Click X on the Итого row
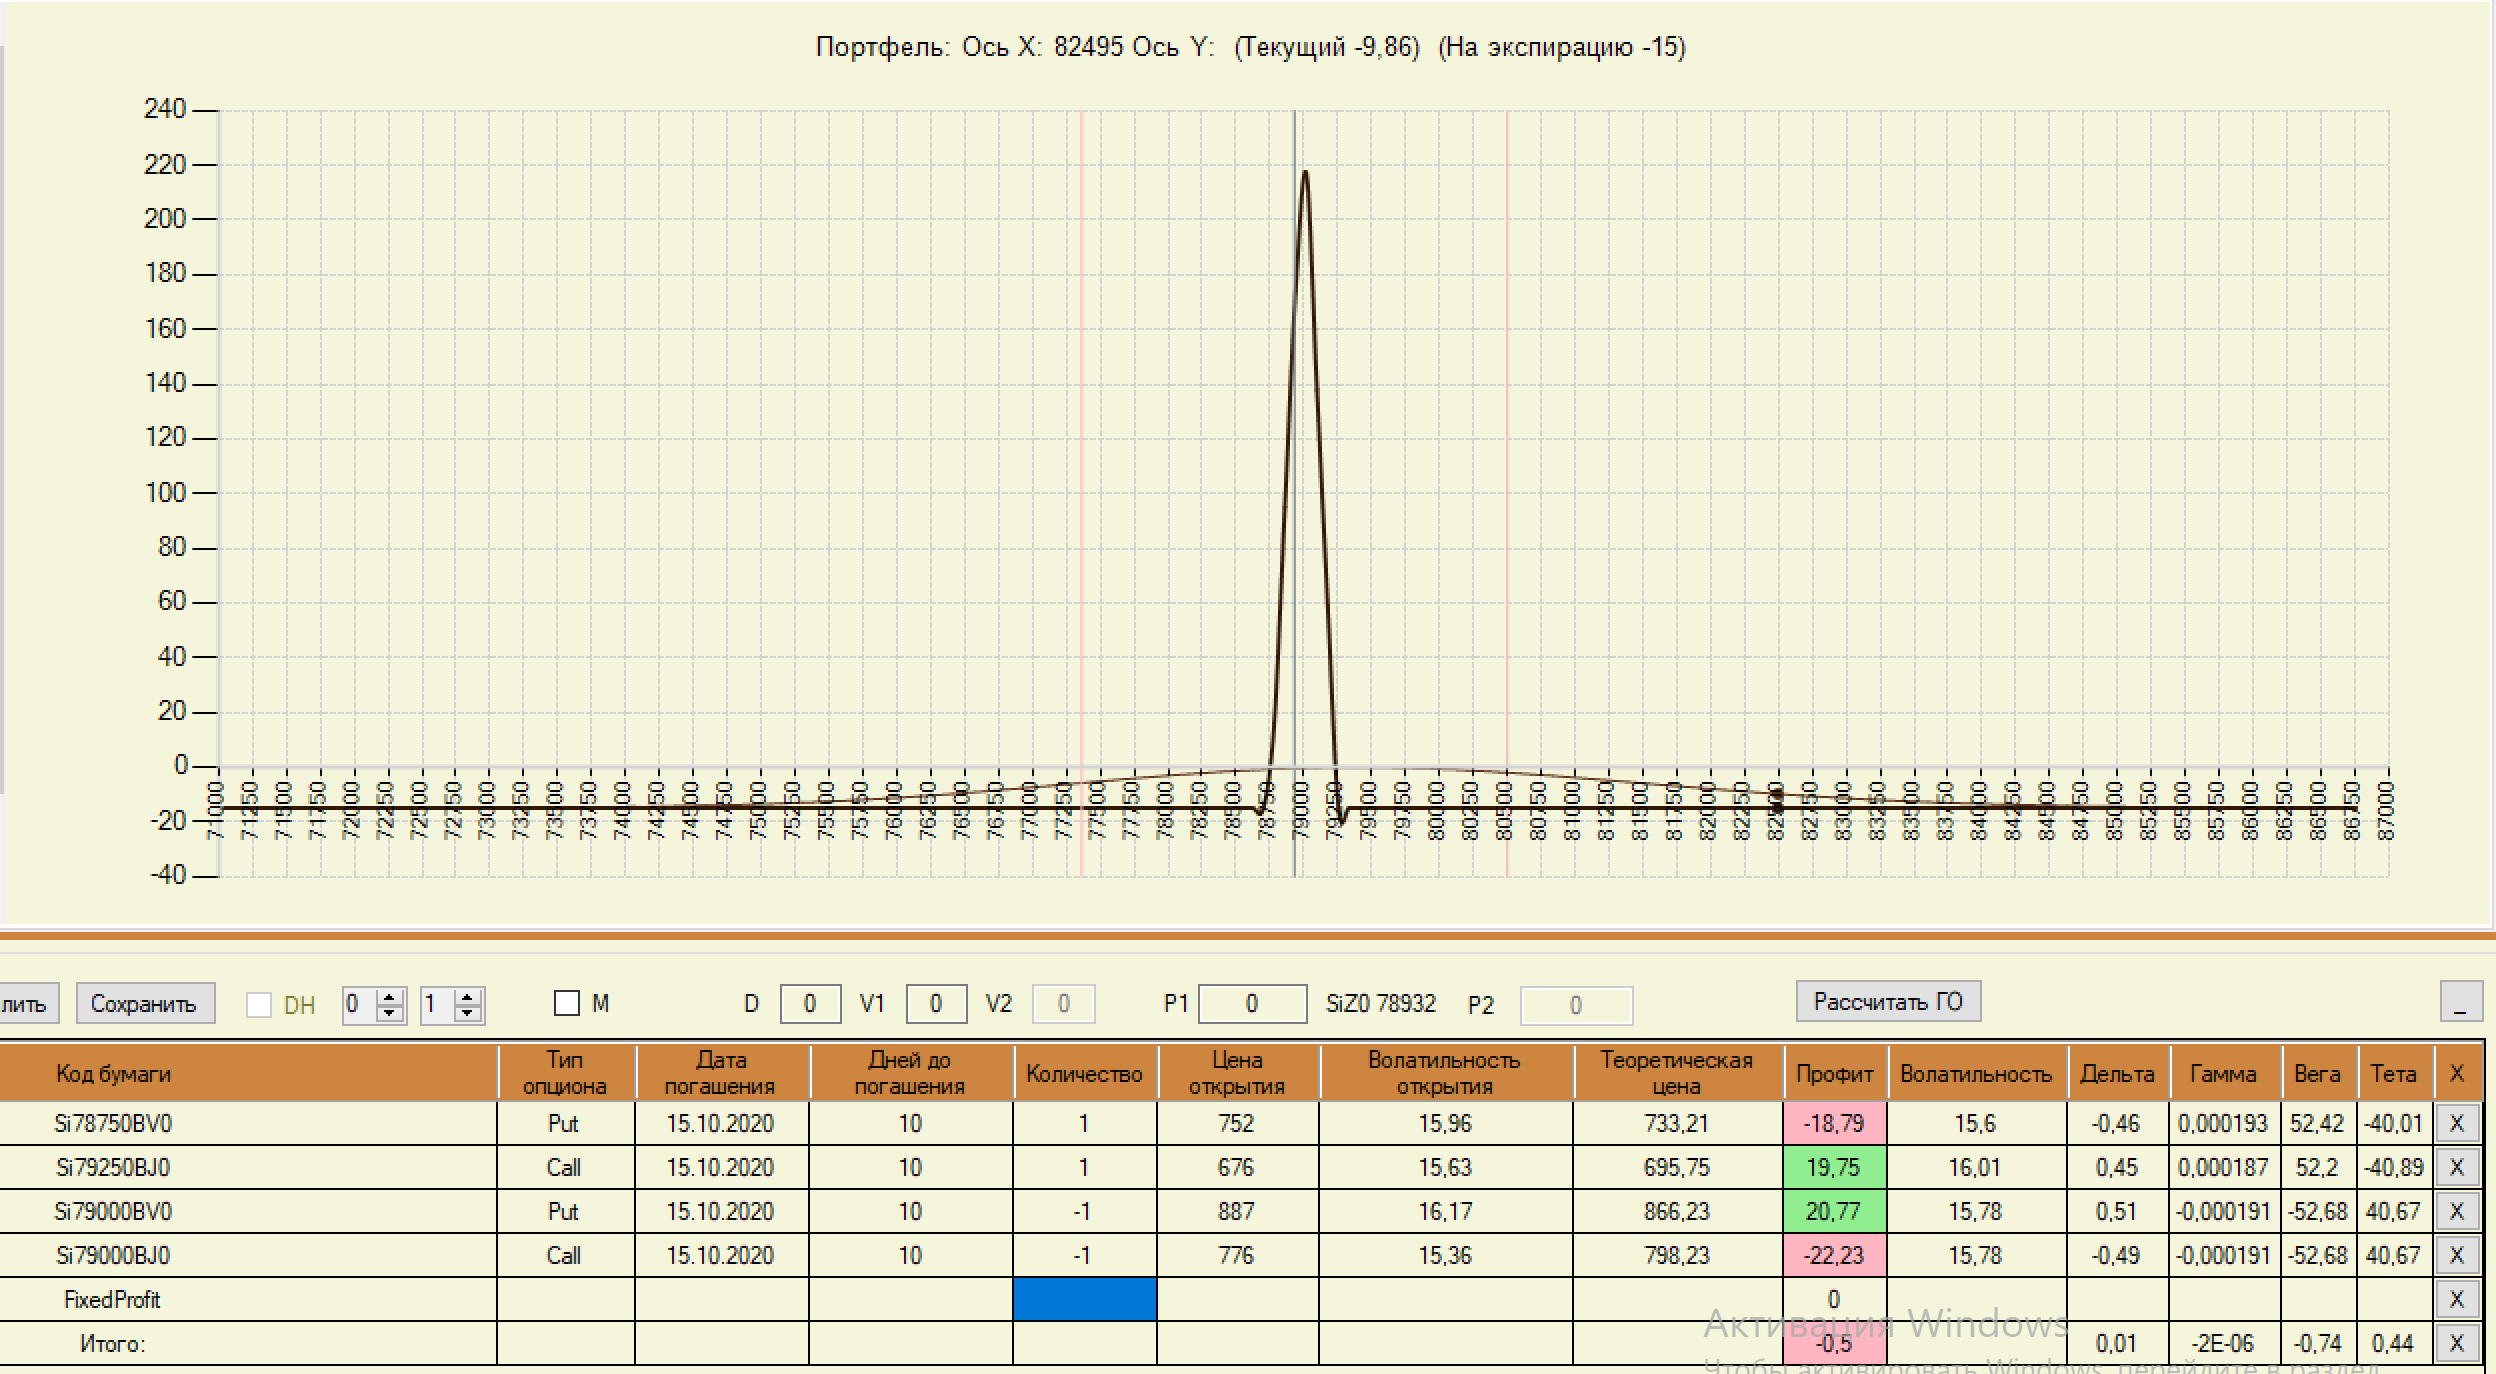Screen dimensions: 2496x1374 (x=2456, y=1343)
